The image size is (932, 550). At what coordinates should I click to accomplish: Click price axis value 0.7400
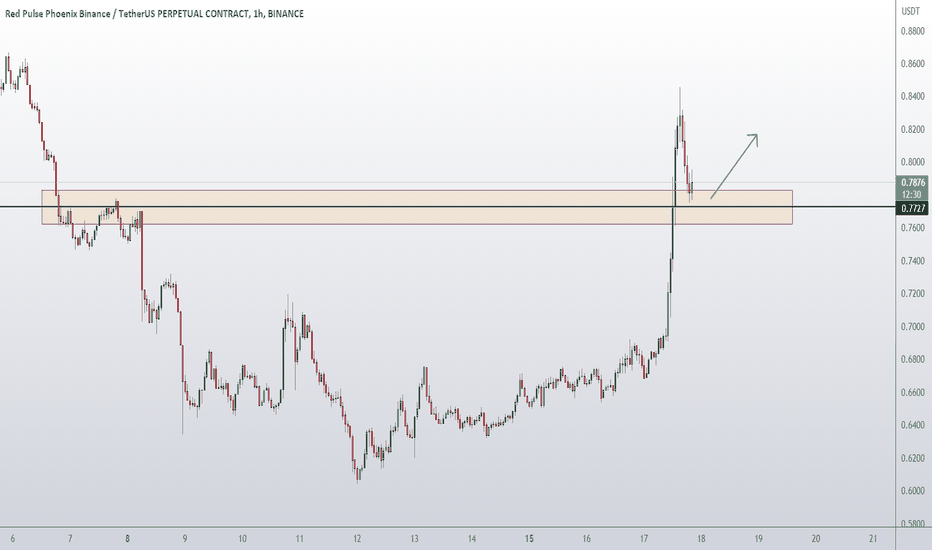tap(912, 261)
